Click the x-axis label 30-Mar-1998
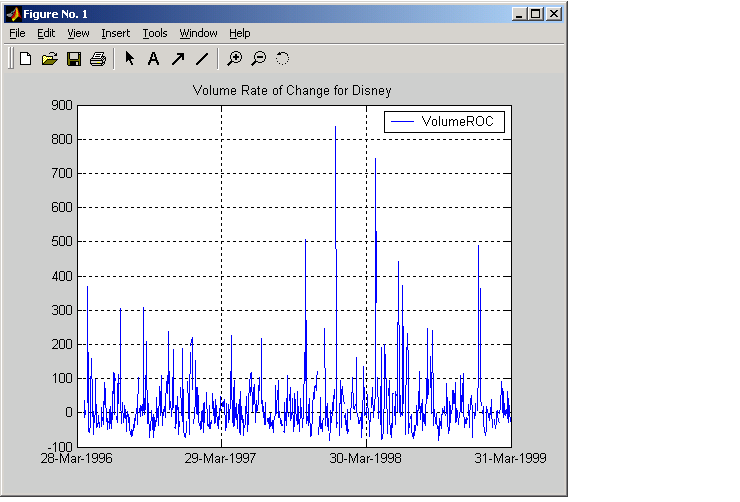 coord(365,458)
